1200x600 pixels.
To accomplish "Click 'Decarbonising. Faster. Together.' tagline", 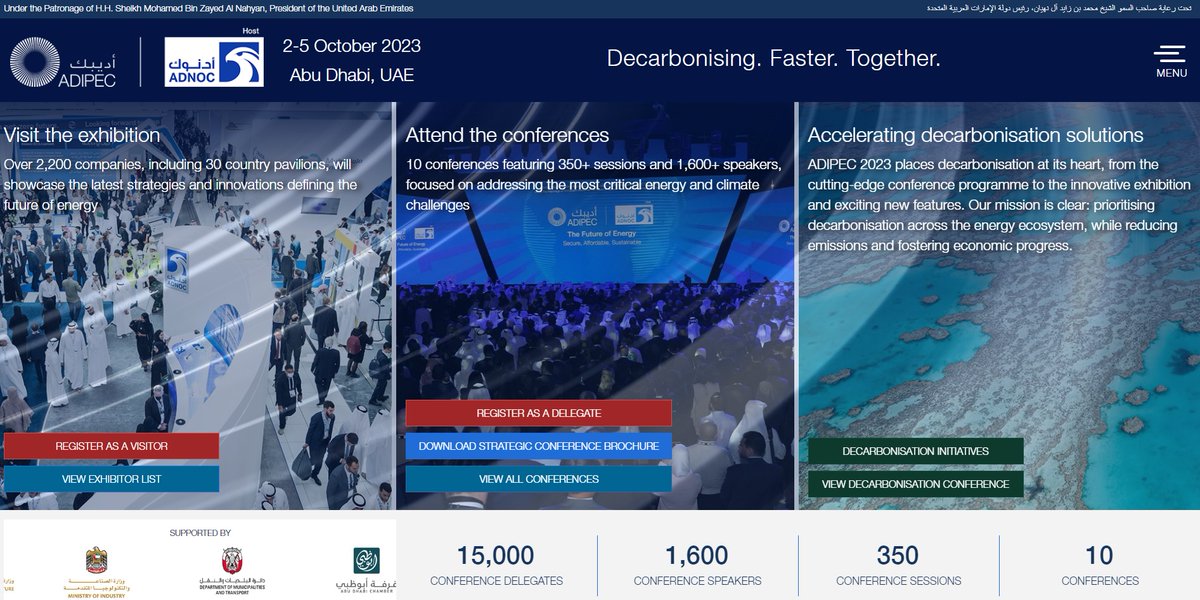I will [x=774, y=58].
